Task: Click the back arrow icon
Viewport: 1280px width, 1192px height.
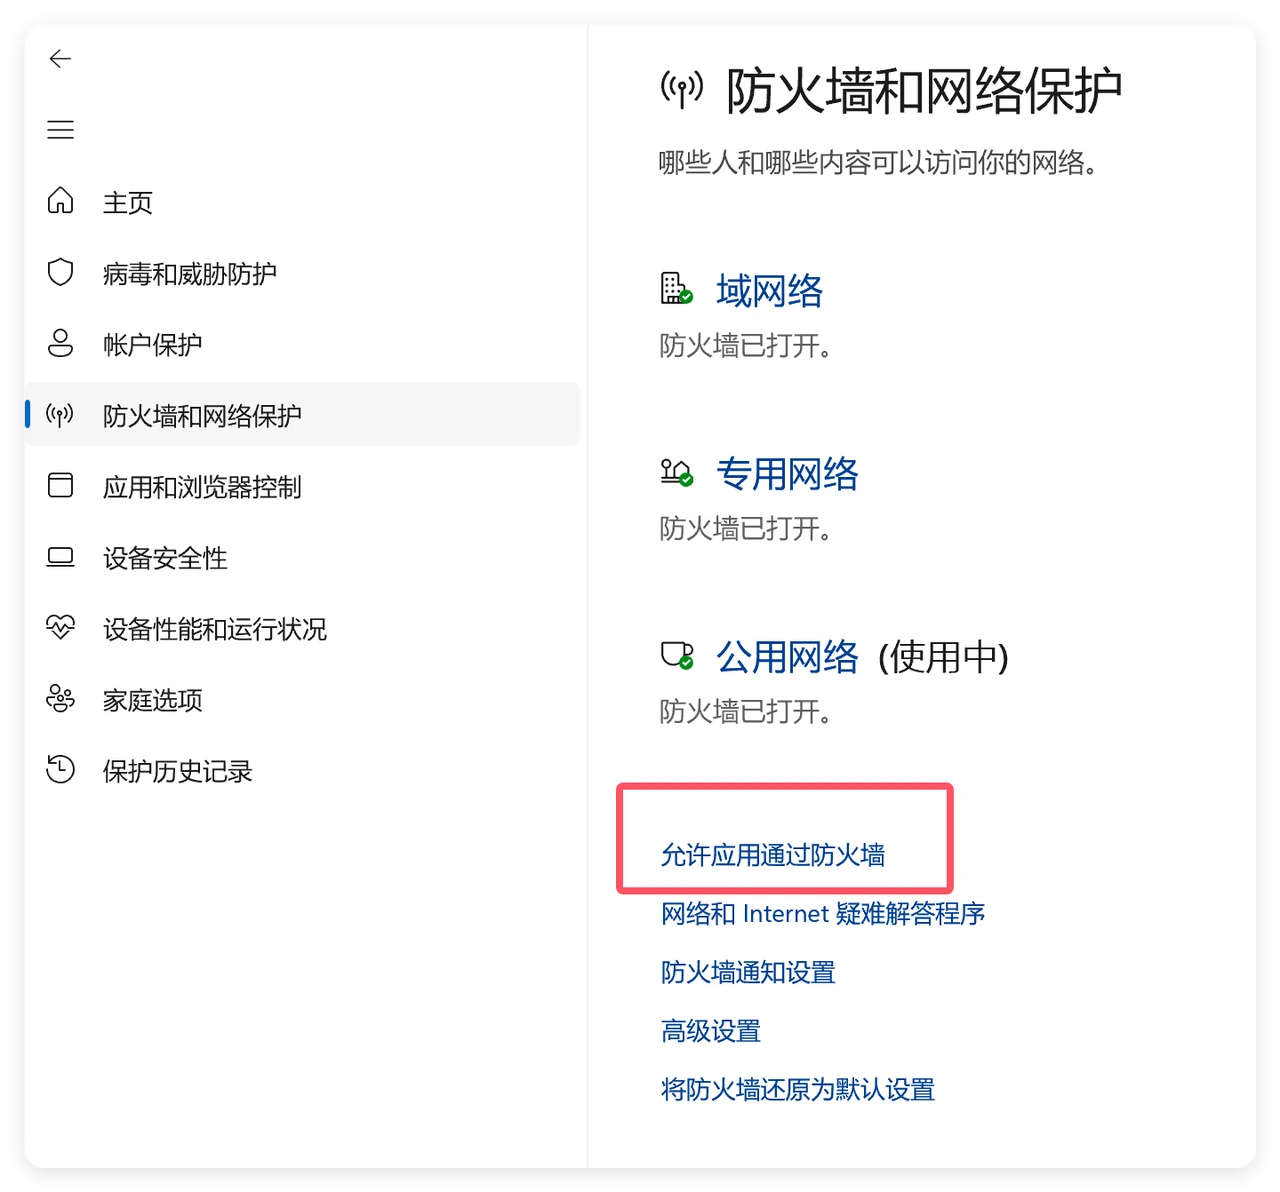Action: point(60,59)
